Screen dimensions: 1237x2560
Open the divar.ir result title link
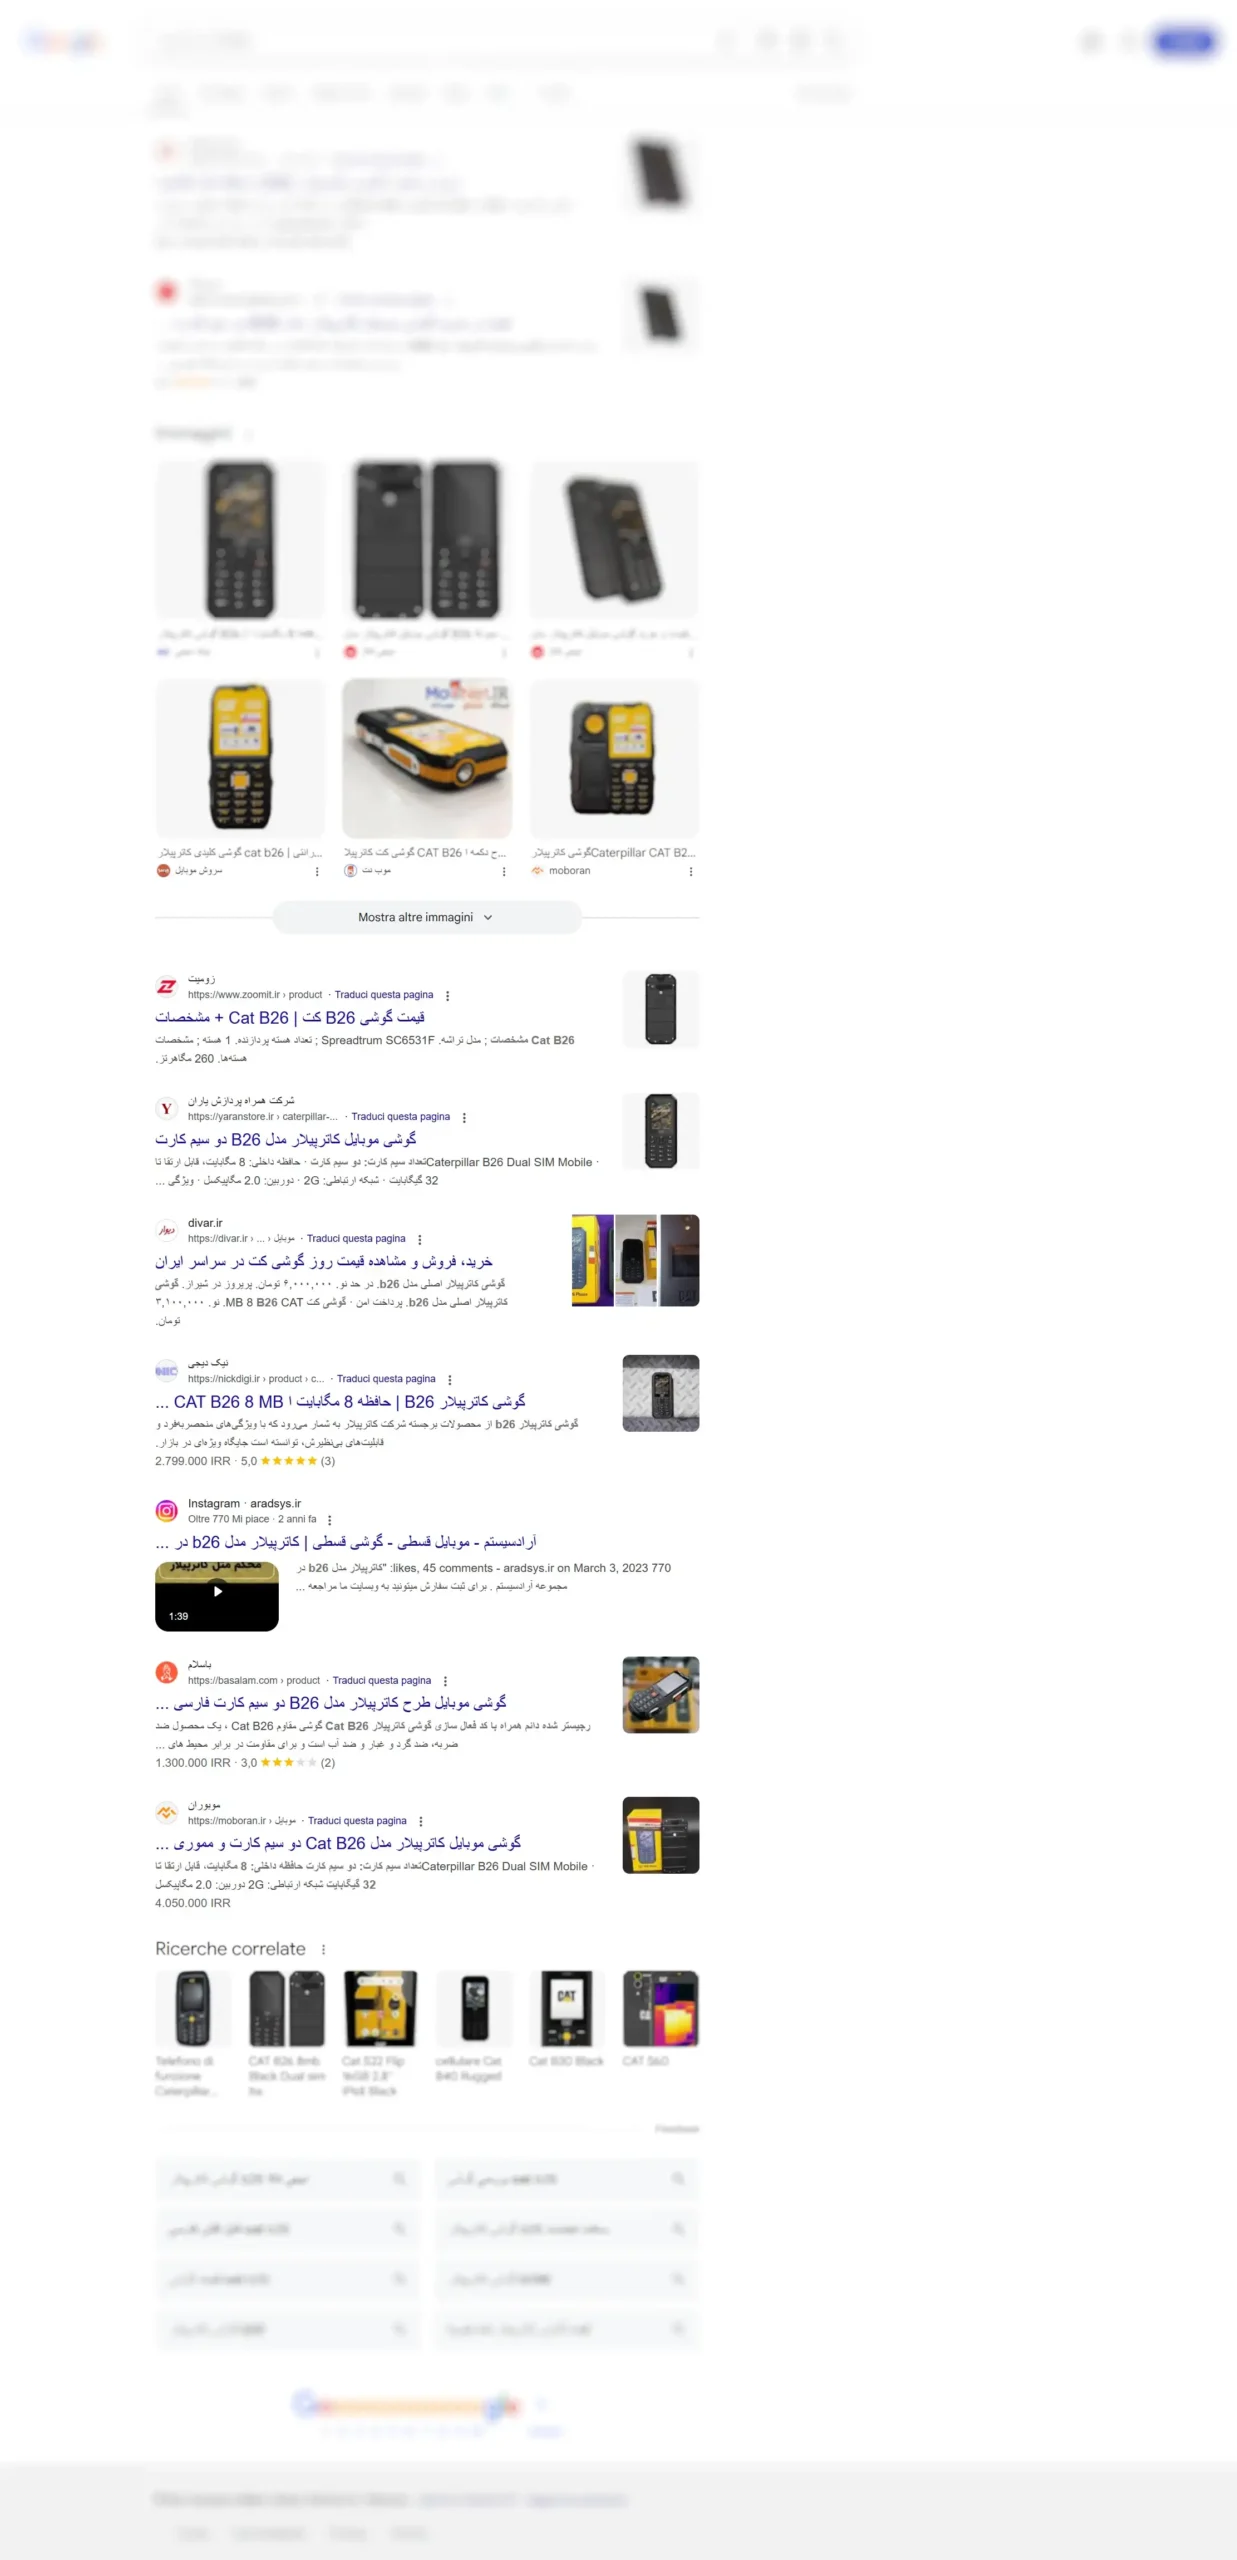click(x=324, y=1262)
